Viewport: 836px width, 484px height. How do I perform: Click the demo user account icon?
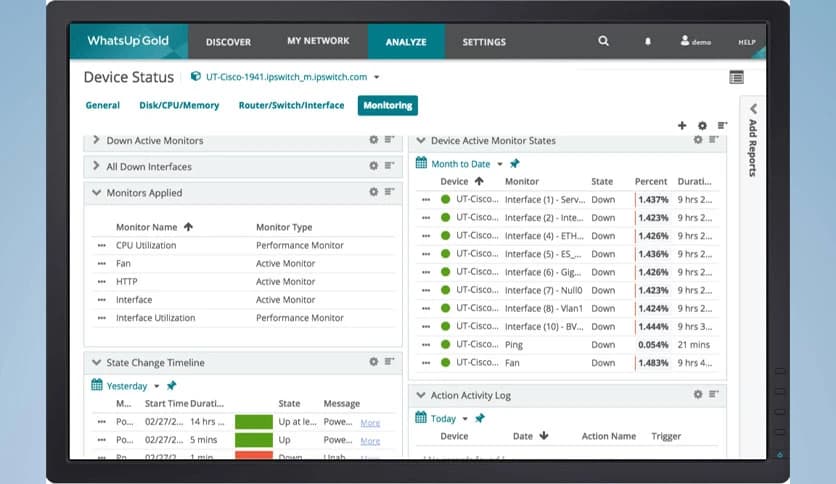click(685, 41)
